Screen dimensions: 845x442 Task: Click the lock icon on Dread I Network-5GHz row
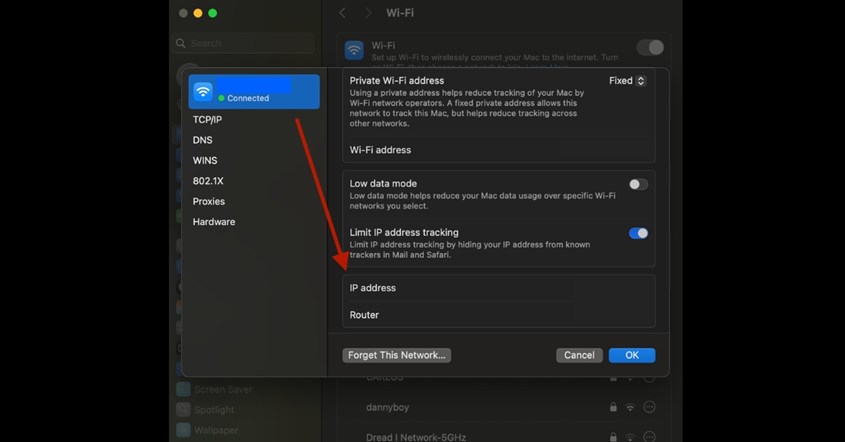(x=613, y=437)
